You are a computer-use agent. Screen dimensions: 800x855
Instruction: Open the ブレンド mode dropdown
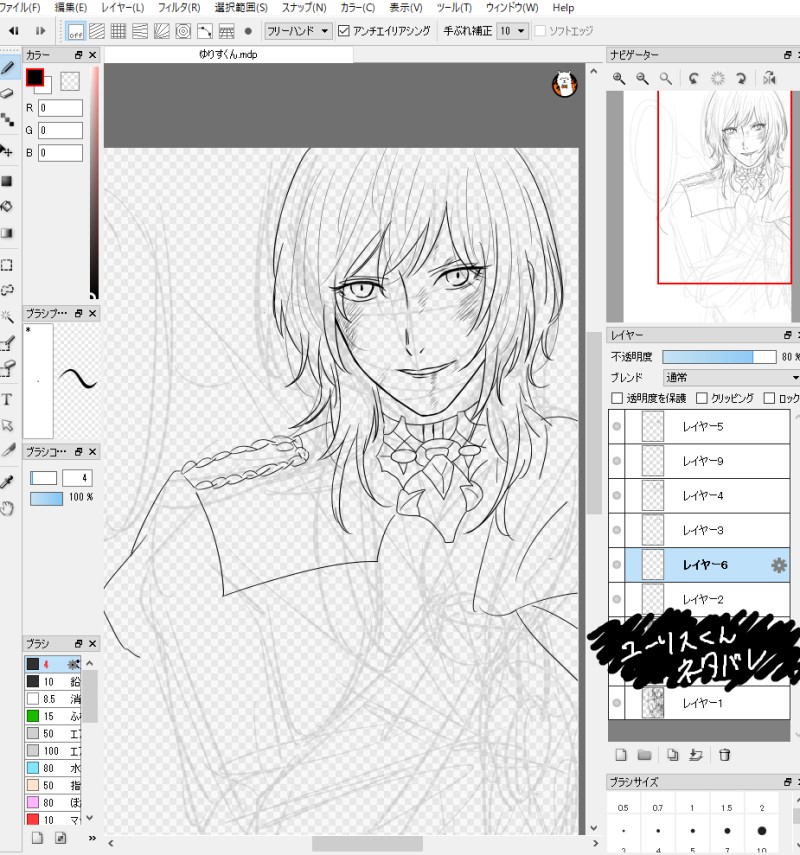[731, 377]
